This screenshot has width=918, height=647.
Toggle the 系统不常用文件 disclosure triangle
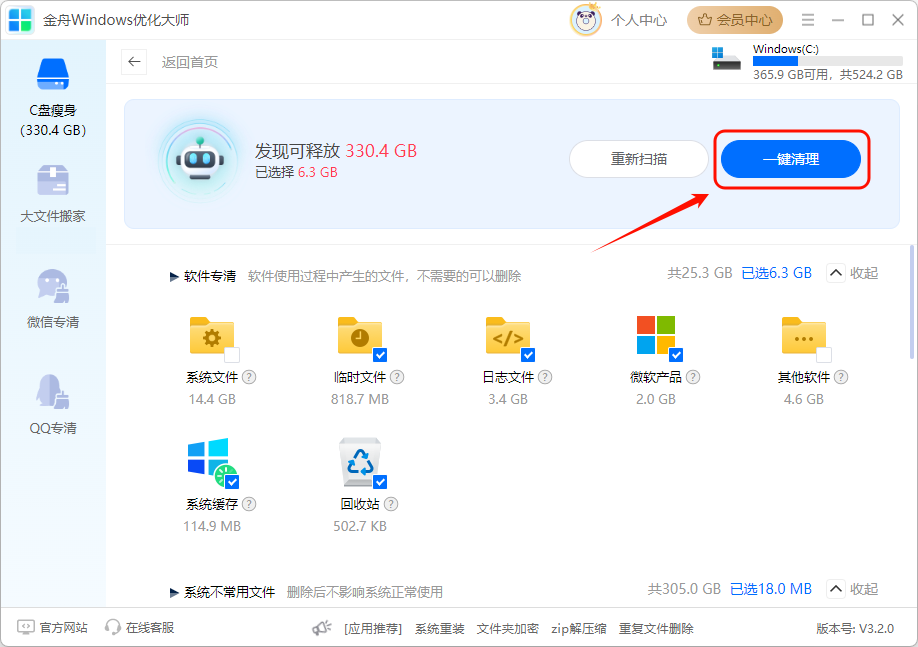click(x=174, y=593)
